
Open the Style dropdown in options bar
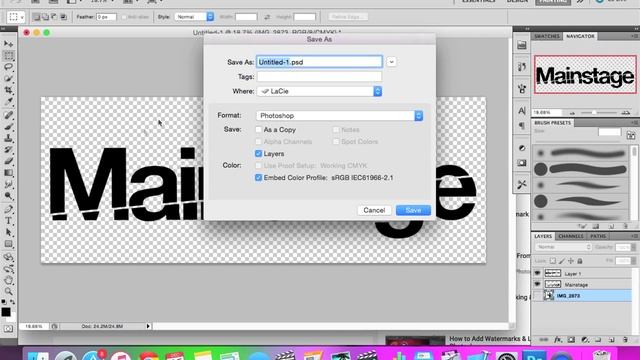194,17
